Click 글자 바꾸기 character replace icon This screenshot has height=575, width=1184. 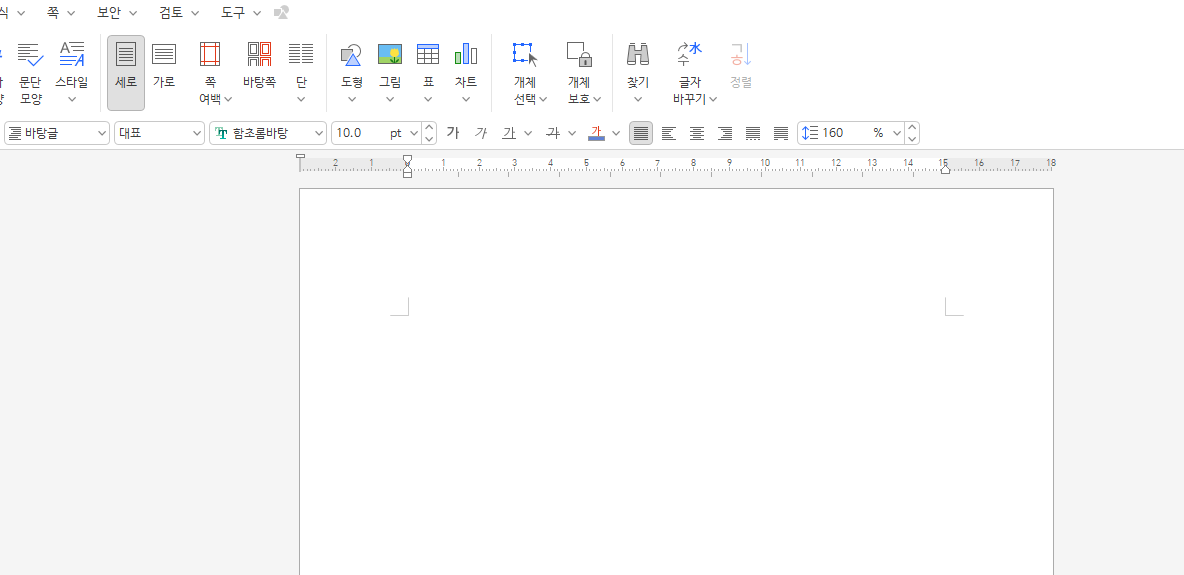689,54
